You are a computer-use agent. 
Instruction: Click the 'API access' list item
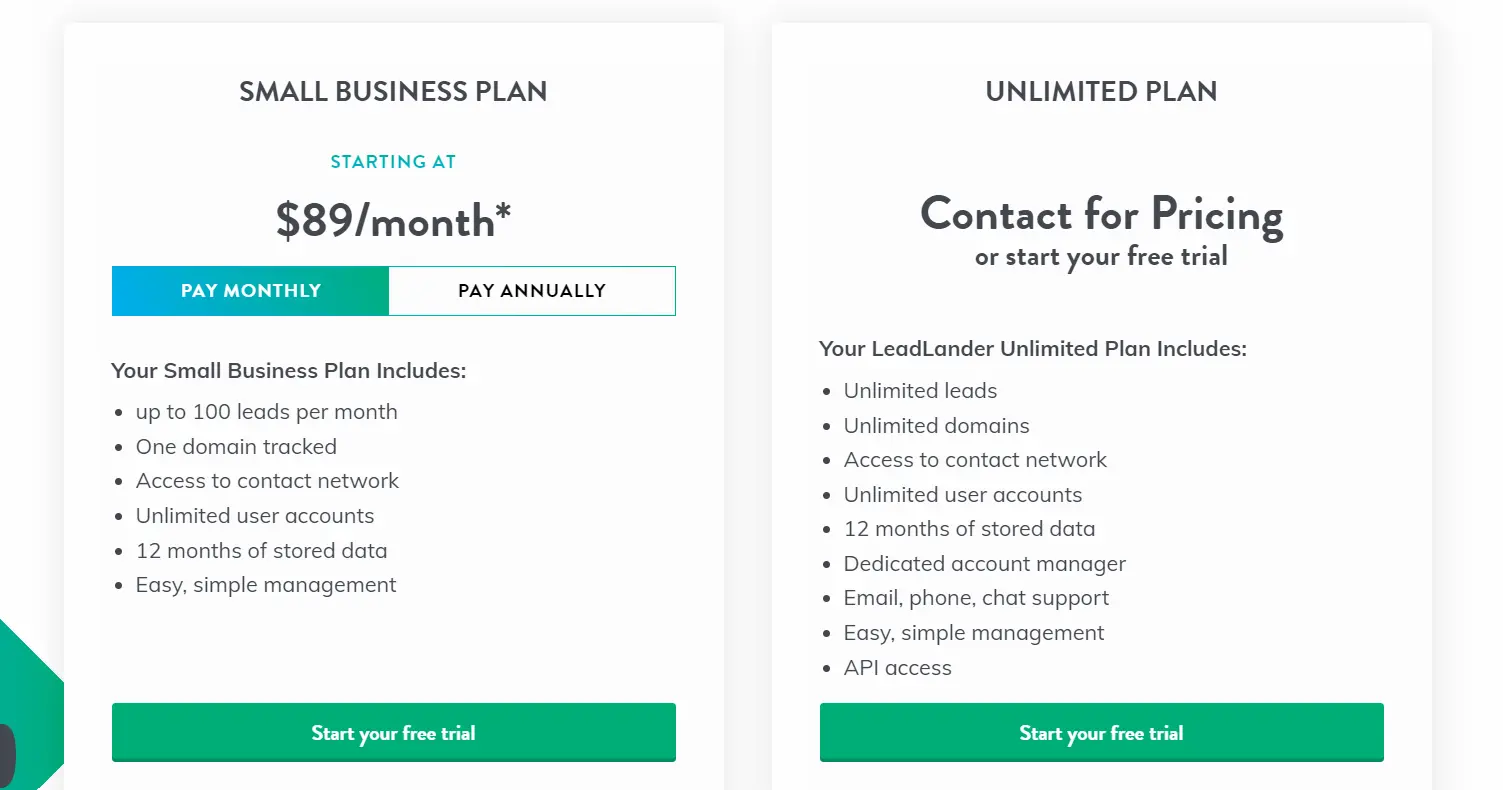click(898, 667)
